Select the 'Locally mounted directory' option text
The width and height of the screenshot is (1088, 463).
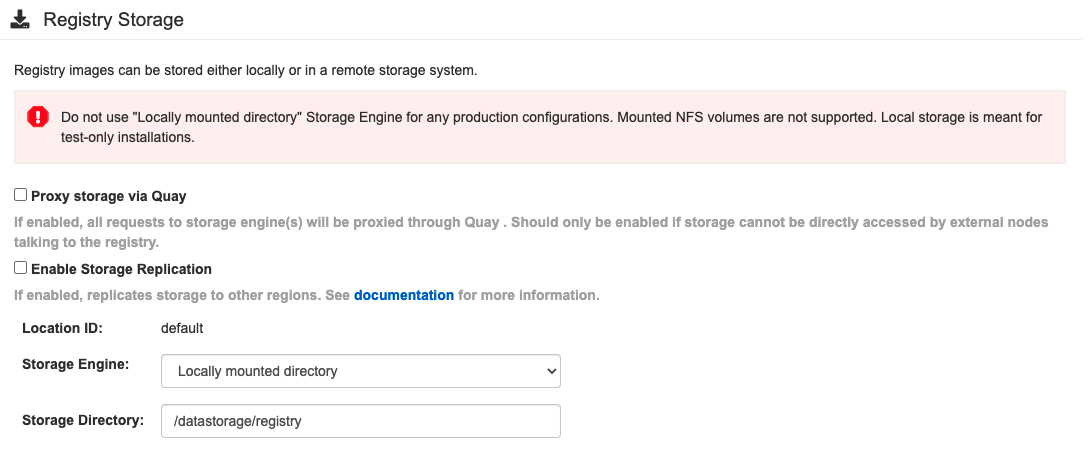pos(258,371)
